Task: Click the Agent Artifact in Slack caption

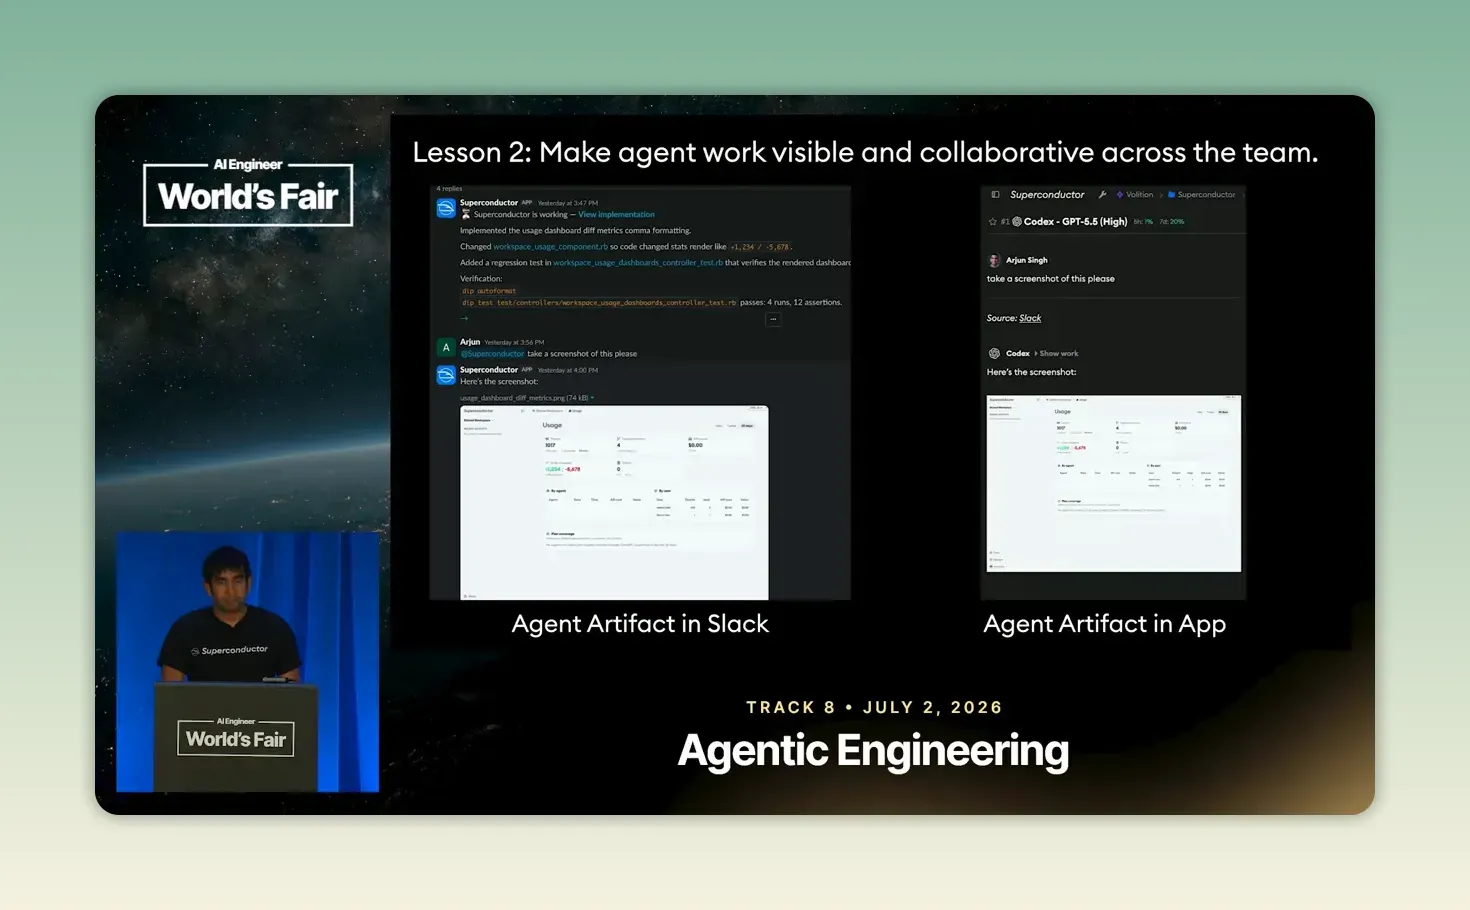Action: coord(640,624)
